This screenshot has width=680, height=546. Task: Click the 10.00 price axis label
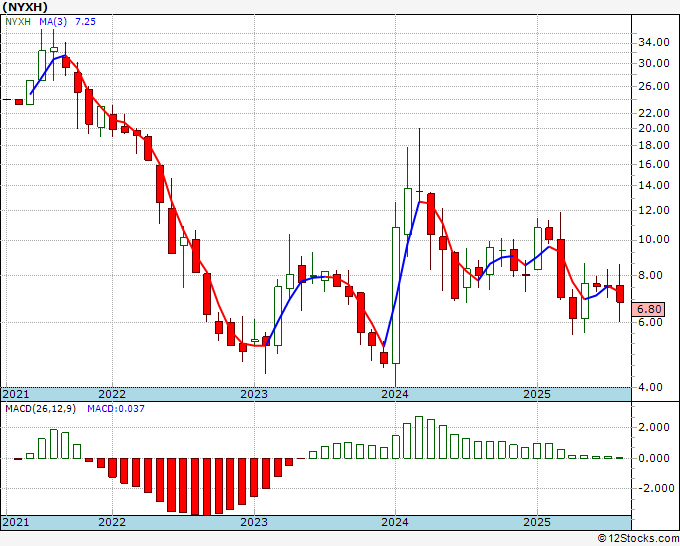654,240
